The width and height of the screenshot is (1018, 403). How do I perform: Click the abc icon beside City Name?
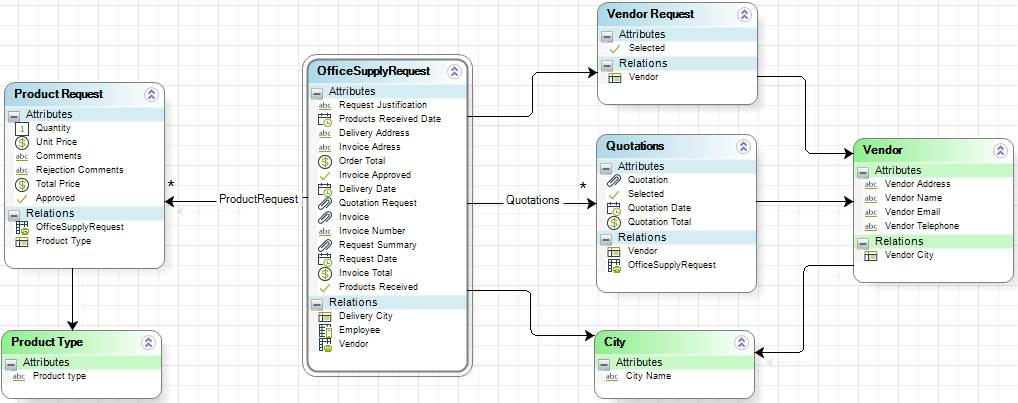click(x=611, y=376)
